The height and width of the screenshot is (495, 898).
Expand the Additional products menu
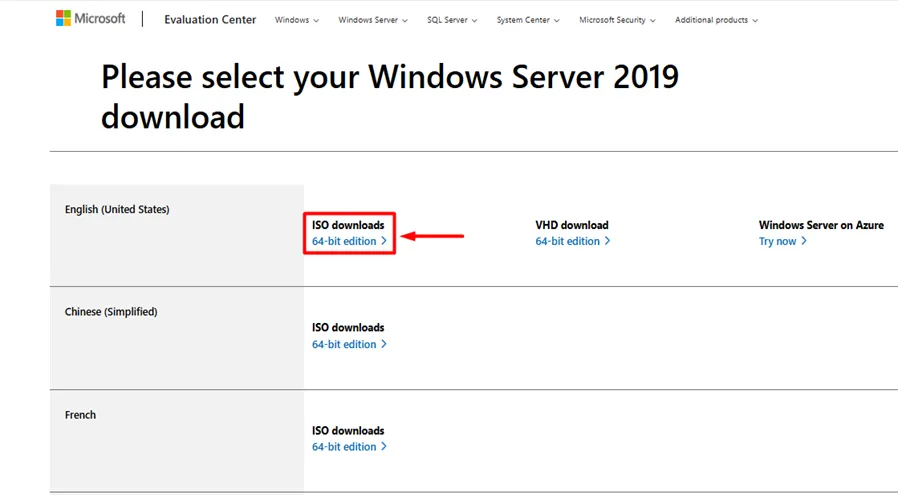[x=716, y=20]
